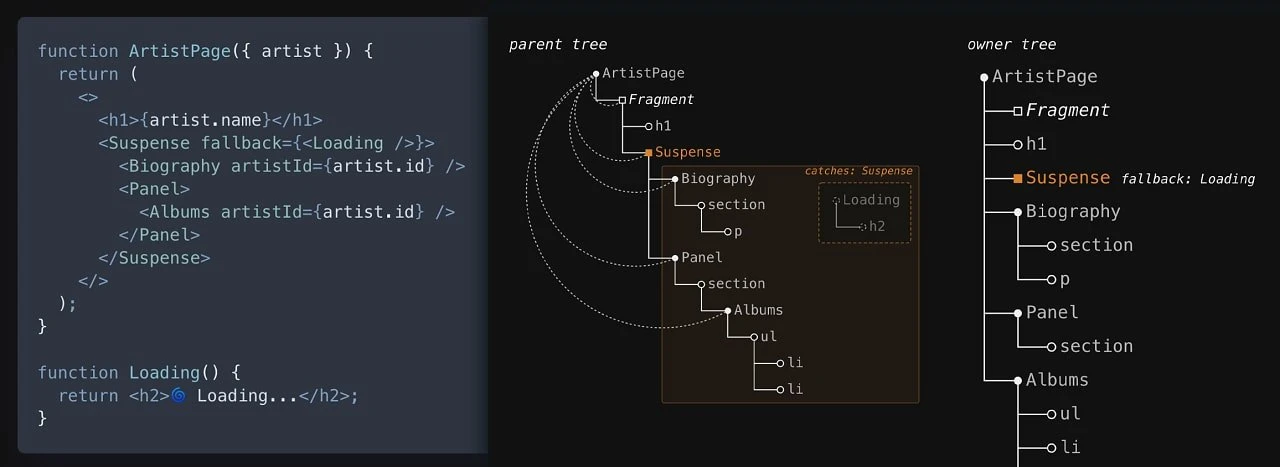Click the closing '</Suspense>' tag in code
The width and height of the screenshot is (1280, 467).
tap(154, 258)
